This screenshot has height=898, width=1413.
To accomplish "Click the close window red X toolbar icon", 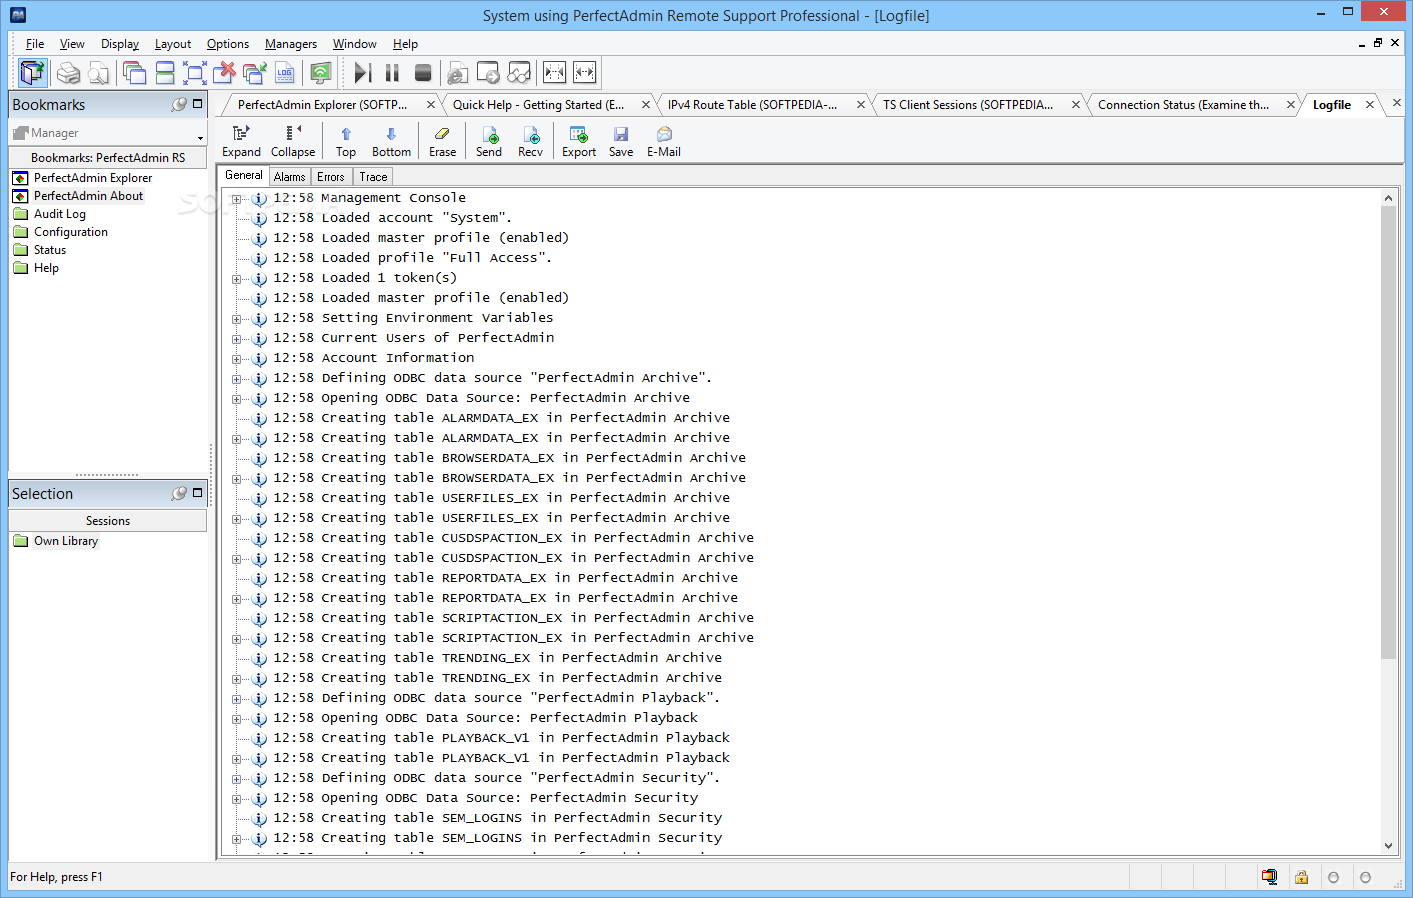I will click(x=225, y=73).
